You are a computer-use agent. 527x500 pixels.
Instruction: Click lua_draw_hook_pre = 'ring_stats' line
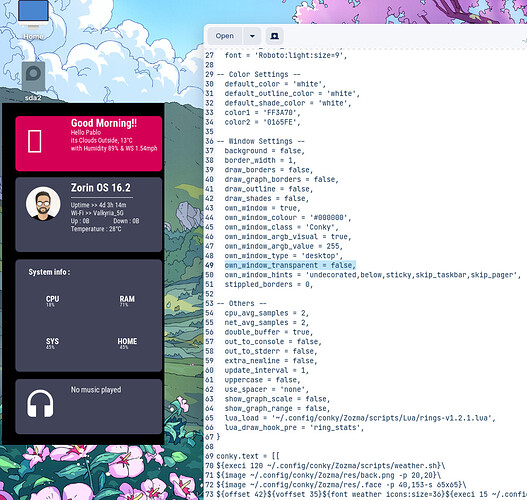pos(294,428)
